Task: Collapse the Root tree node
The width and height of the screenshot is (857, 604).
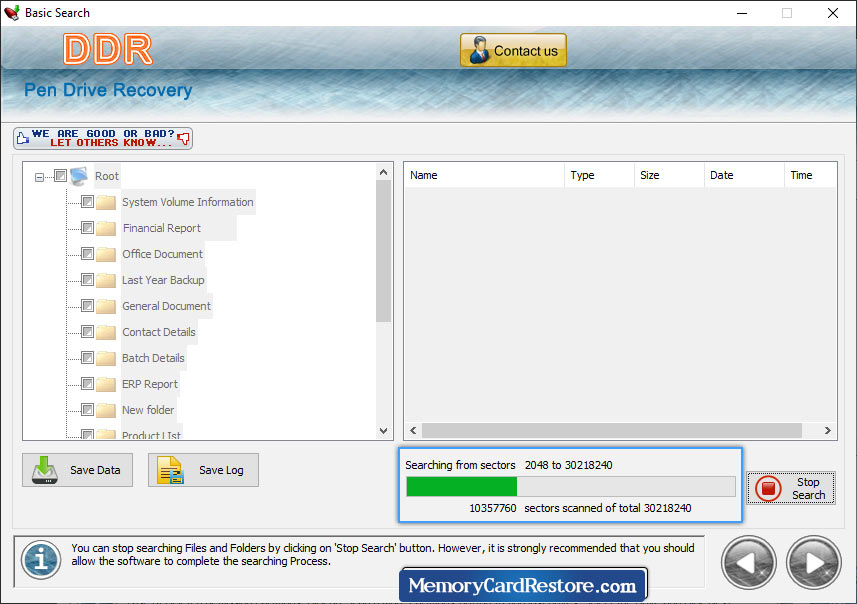Action: point(37,175)
